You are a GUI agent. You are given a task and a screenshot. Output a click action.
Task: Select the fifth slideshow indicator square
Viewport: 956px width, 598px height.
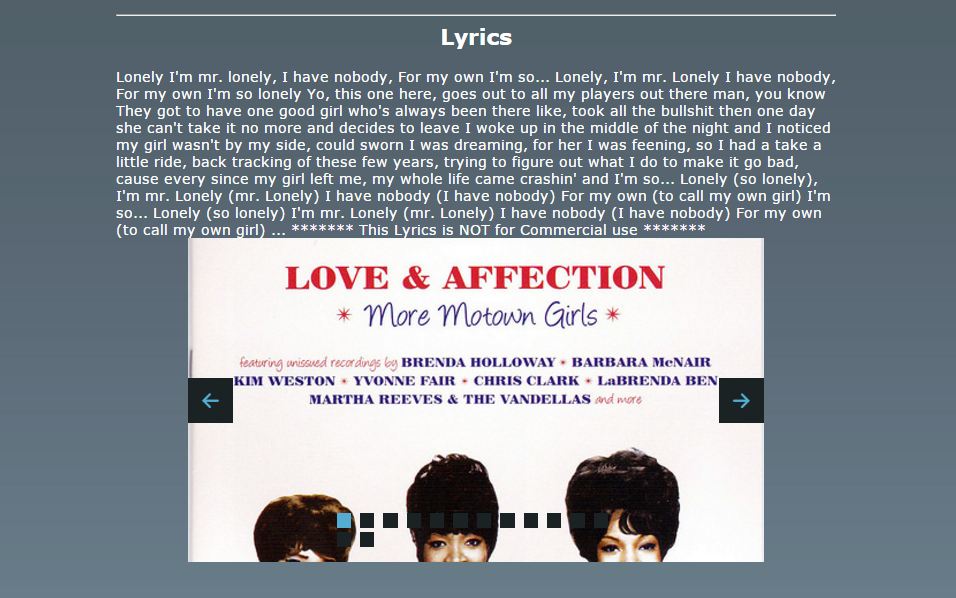437,521
